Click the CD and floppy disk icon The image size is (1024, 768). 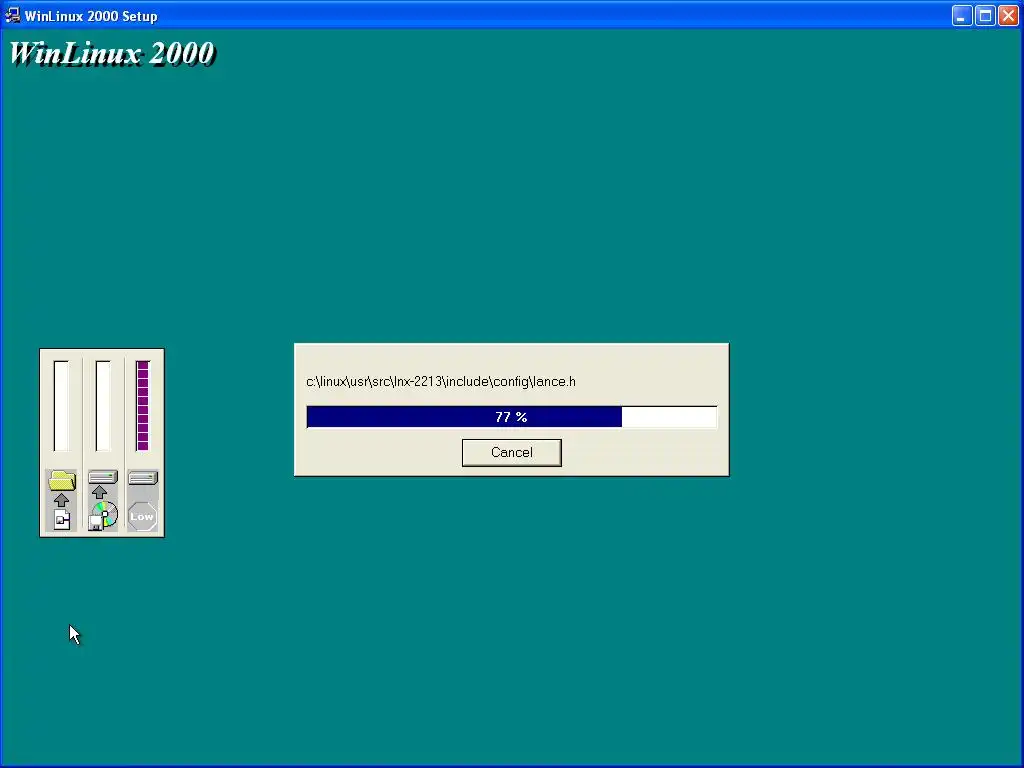[x=103, y=516]
